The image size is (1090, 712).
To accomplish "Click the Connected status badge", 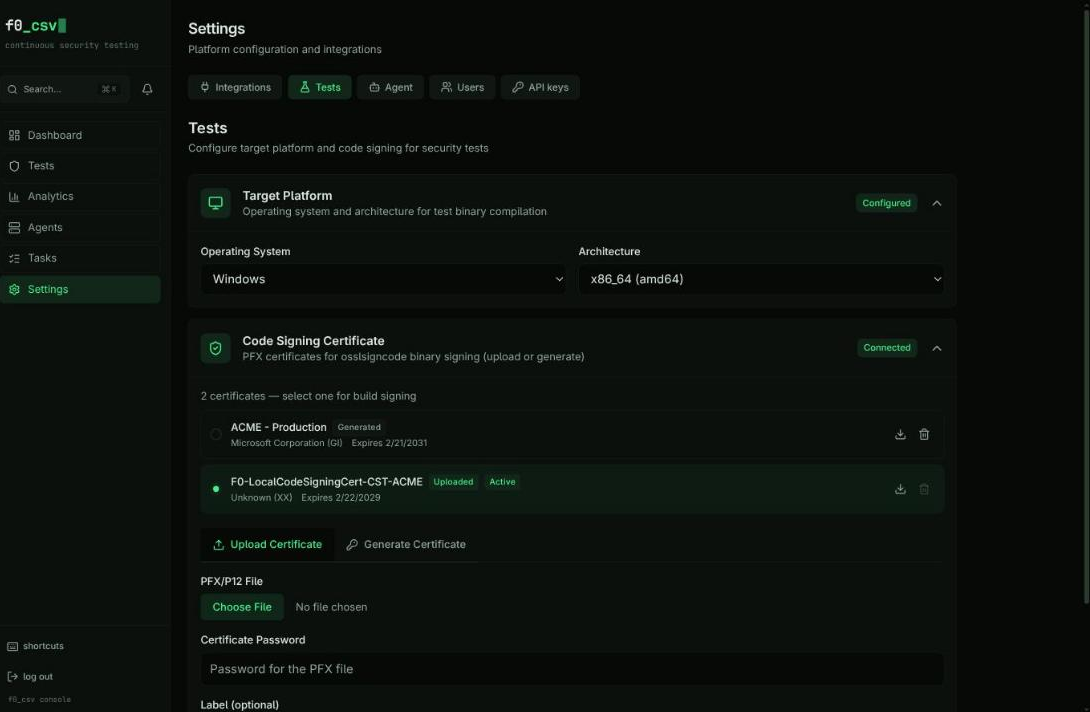I will (x=887, y=348).
